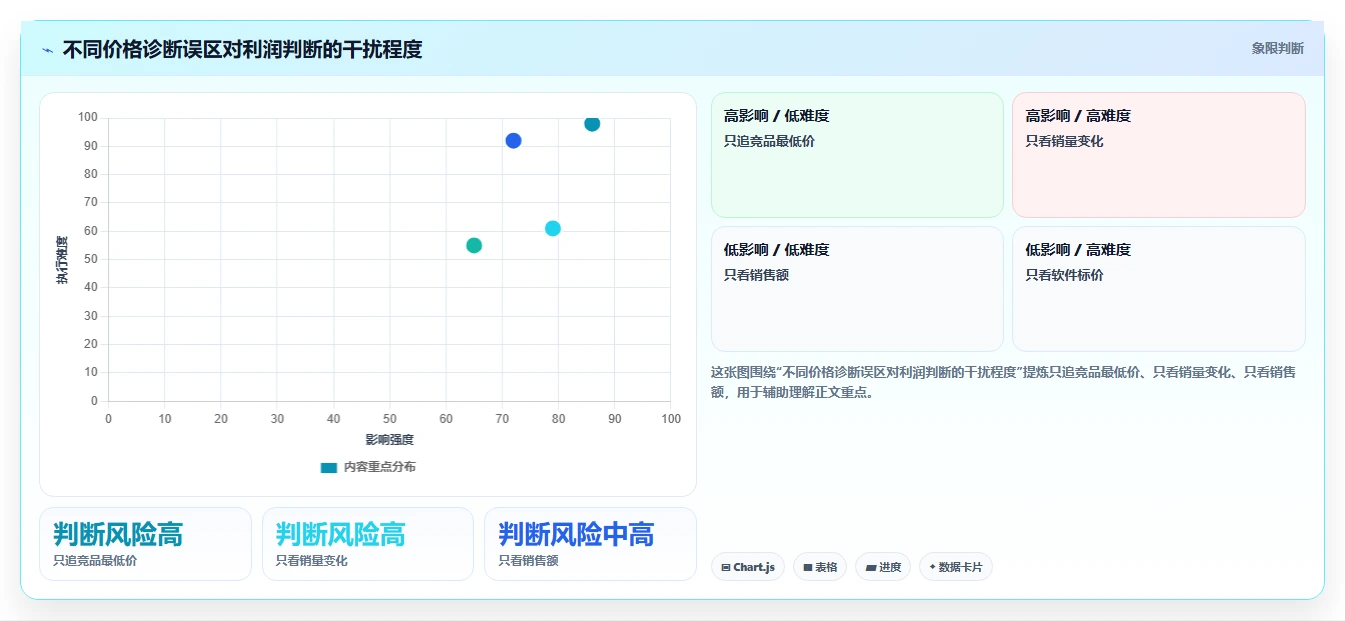Click the Chart.js tag icon

click(726, 567)
